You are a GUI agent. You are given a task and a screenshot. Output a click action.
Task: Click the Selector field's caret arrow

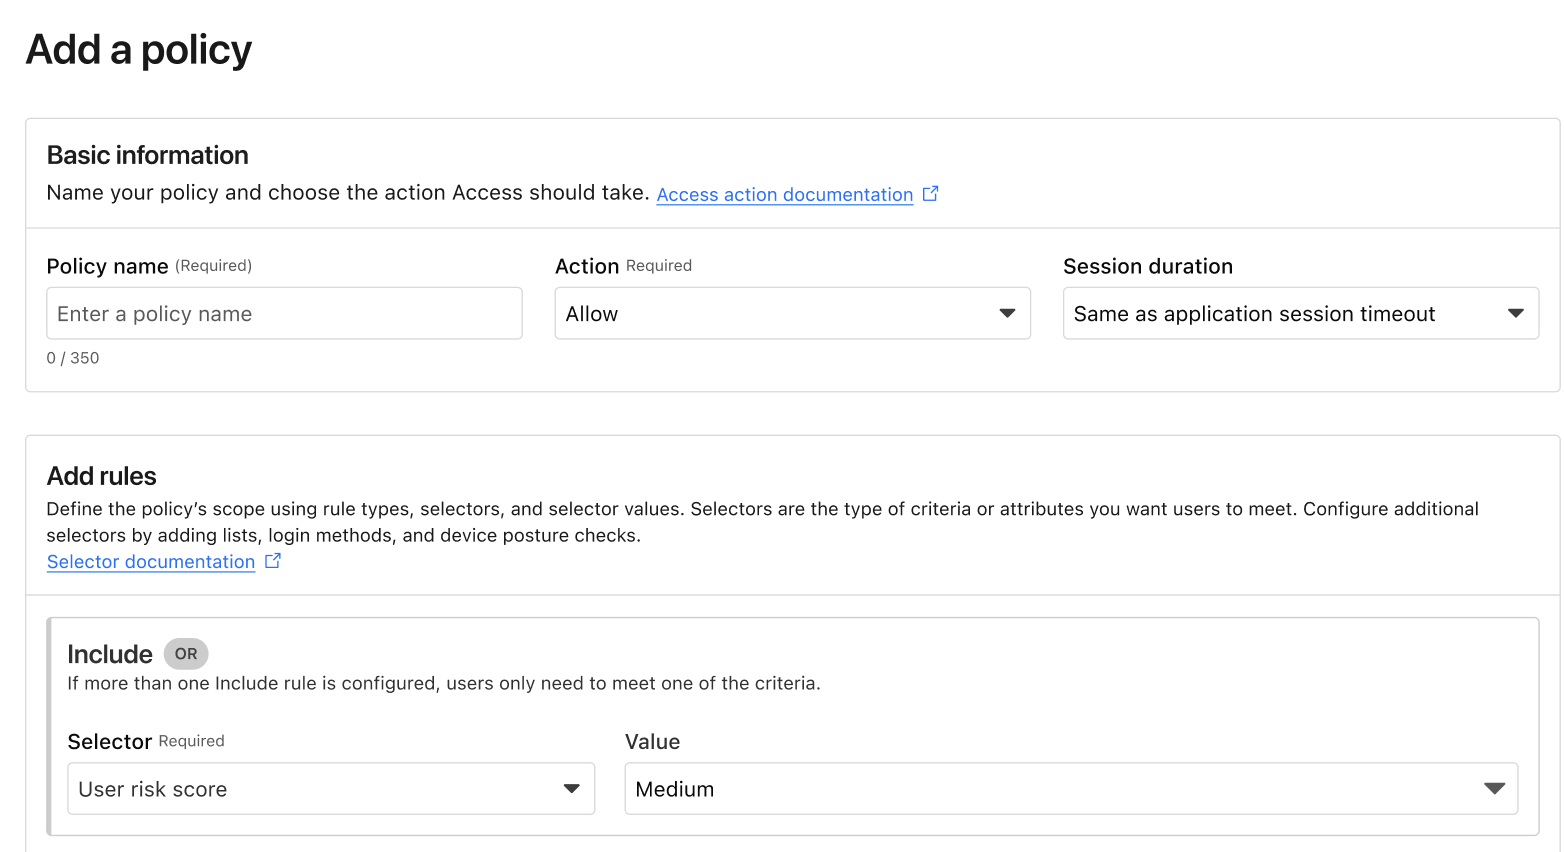tap(571, 789)
